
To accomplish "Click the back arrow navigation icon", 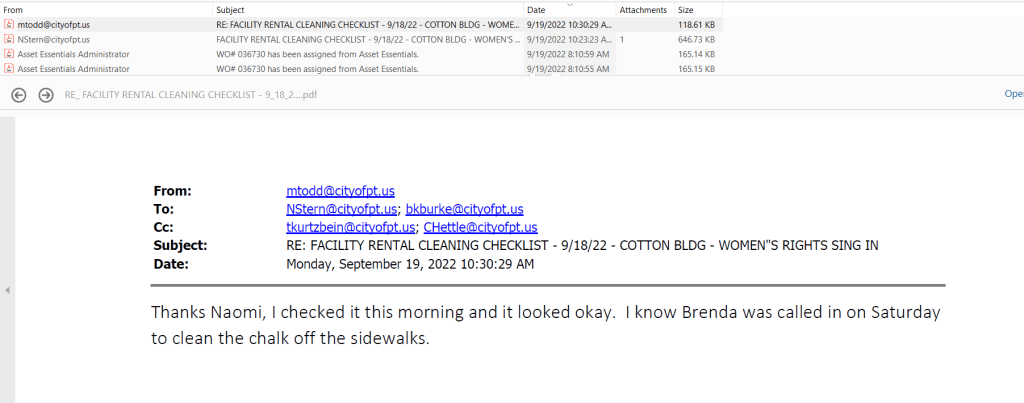I will point(18,94).
